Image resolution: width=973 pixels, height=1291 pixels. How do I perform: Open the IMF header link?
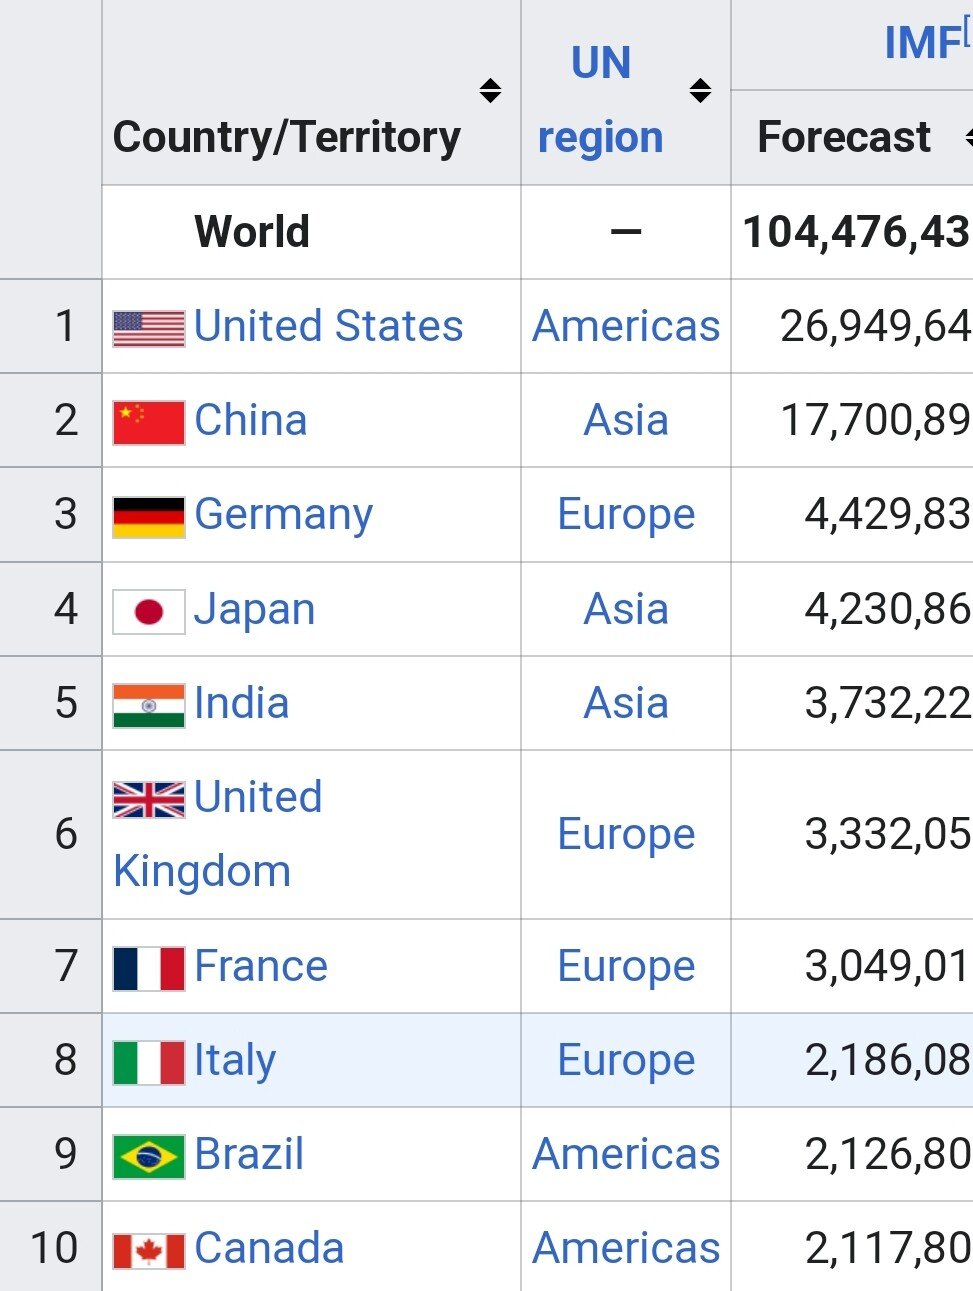click(x=922, y=43)
